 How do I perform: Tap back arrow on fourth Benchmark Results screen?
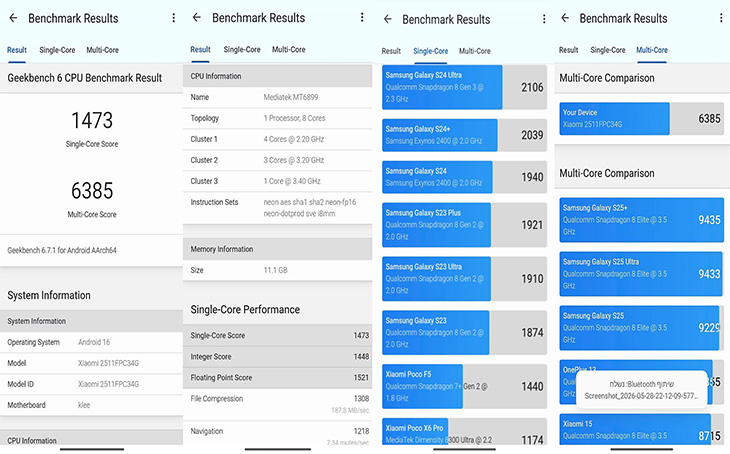click(x=565, y=18)
